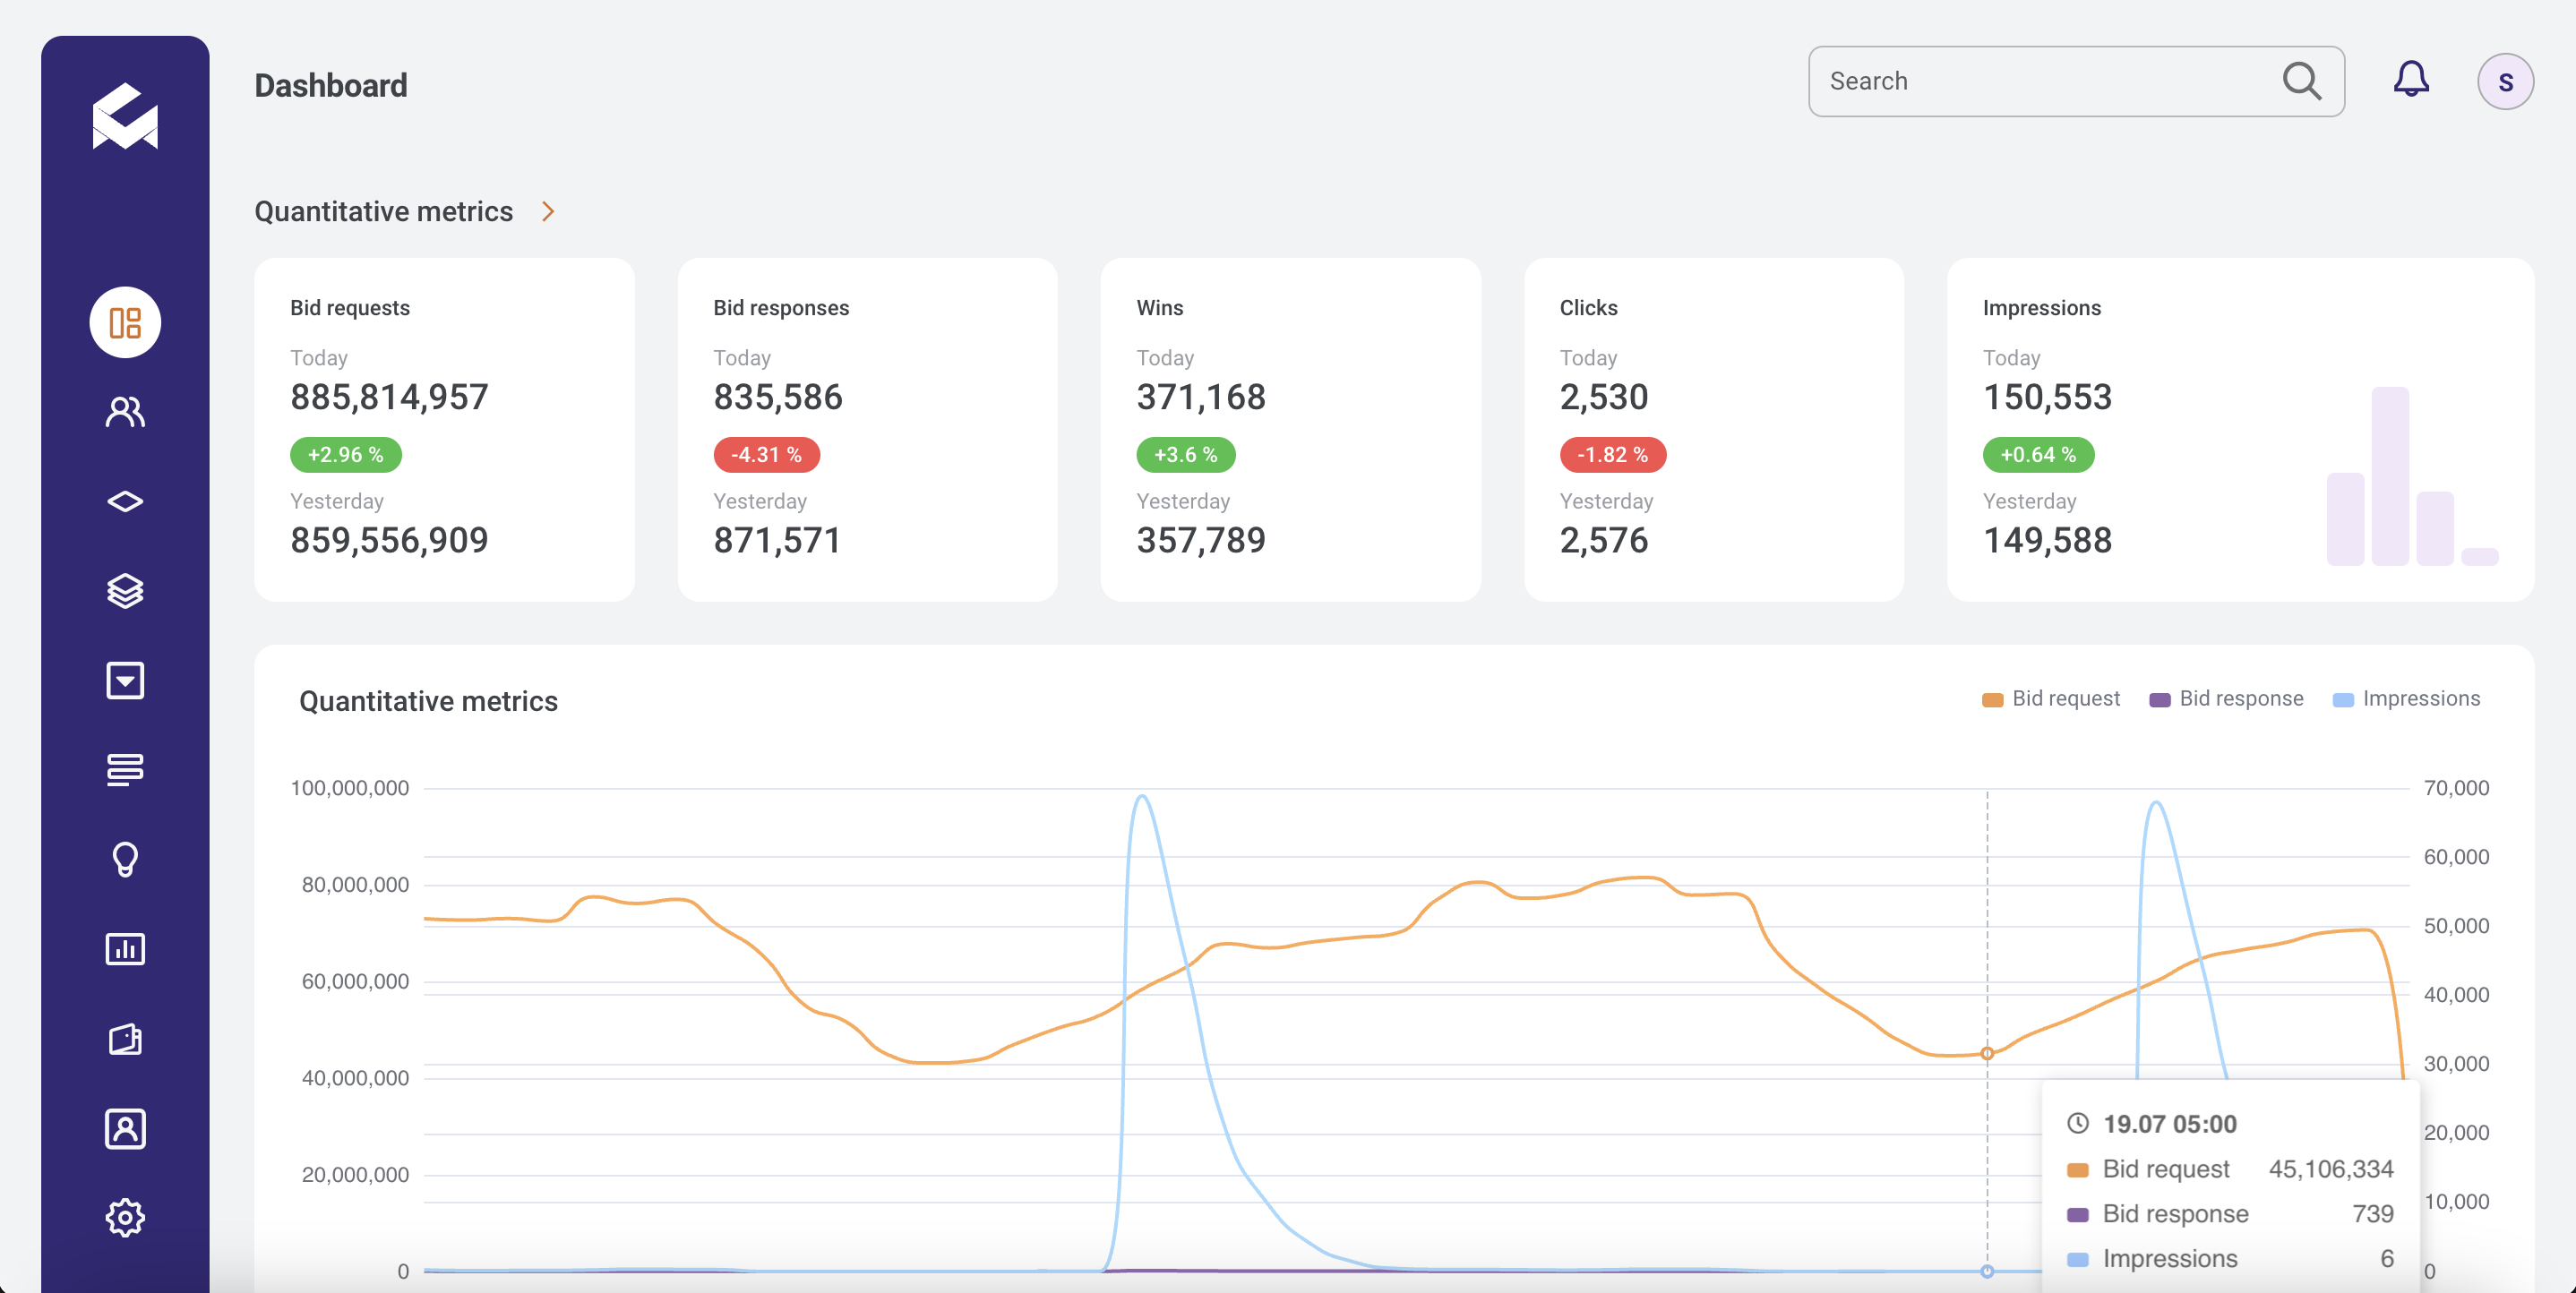Open the bar chart reports sidebar icon
Image resolution: width=2576 pixels, height=1293 pixels.
pos(125,949)
